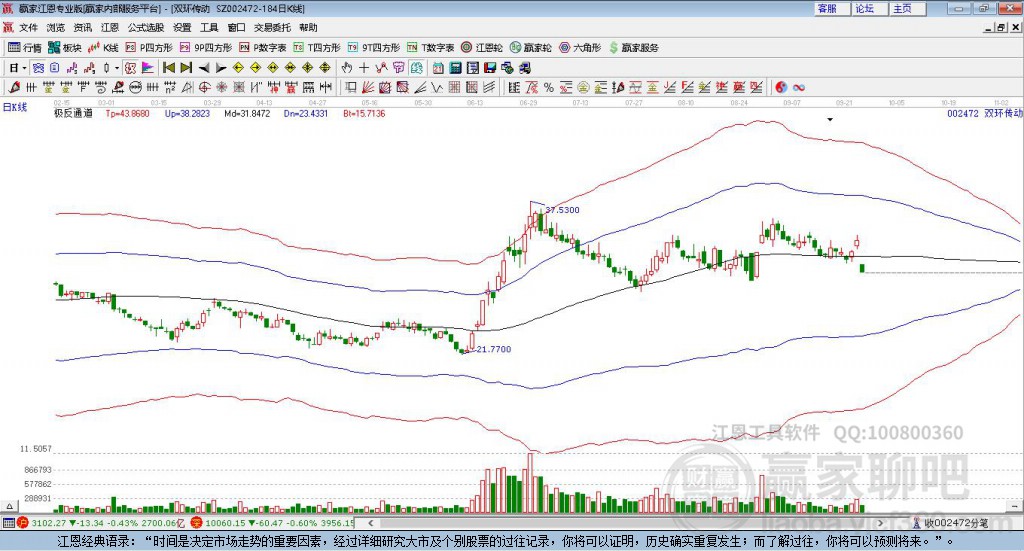This screenshot has height=551, width=1024.
Task: Jump to first bar with skip-start icon
Action: click(168, 68)
